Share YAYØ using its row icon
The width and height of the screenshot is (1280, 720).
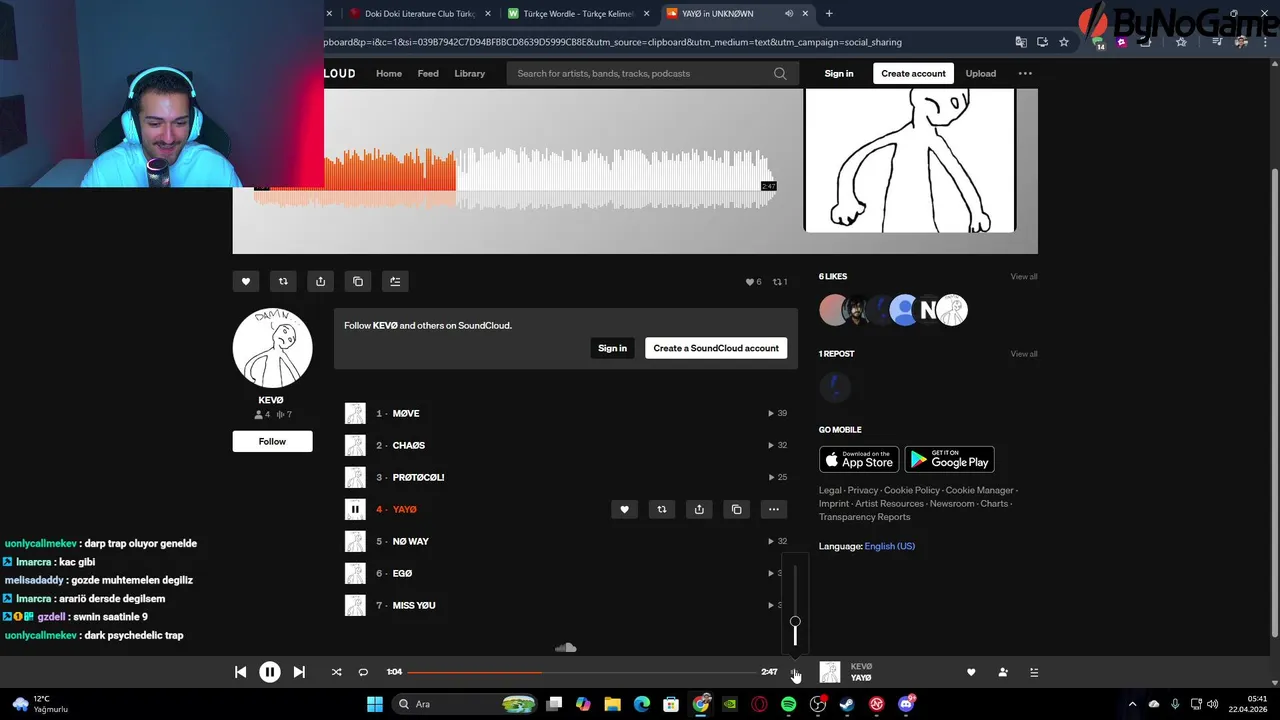[x=699, y=509]
